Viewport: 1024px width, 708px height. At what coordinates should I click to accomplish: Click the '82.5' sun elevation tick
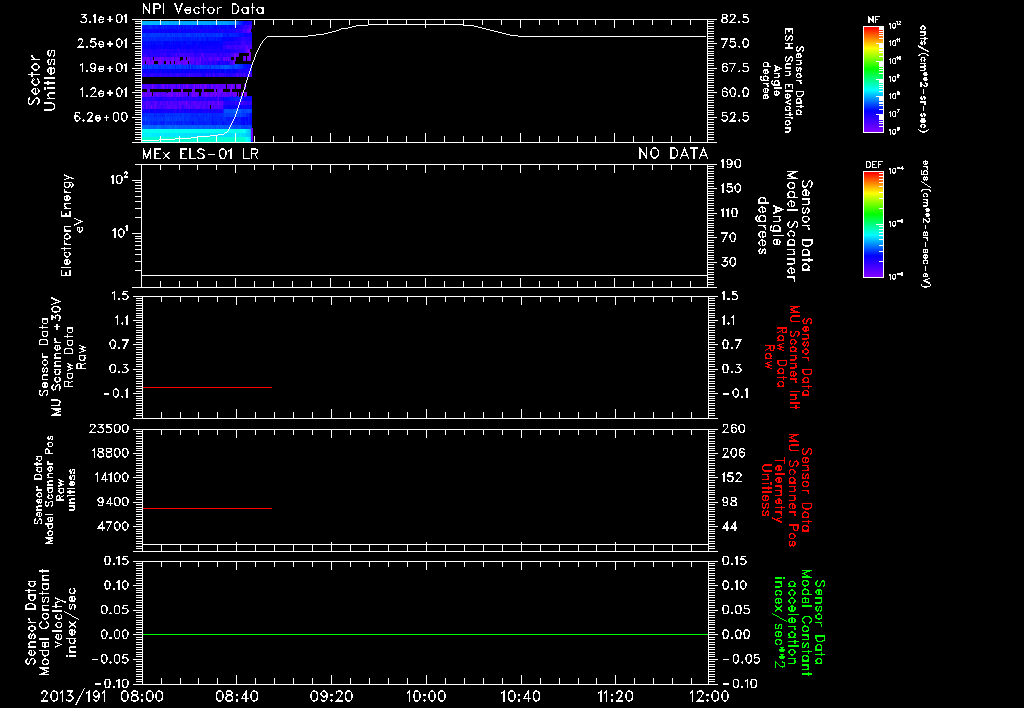coord(735,18)
